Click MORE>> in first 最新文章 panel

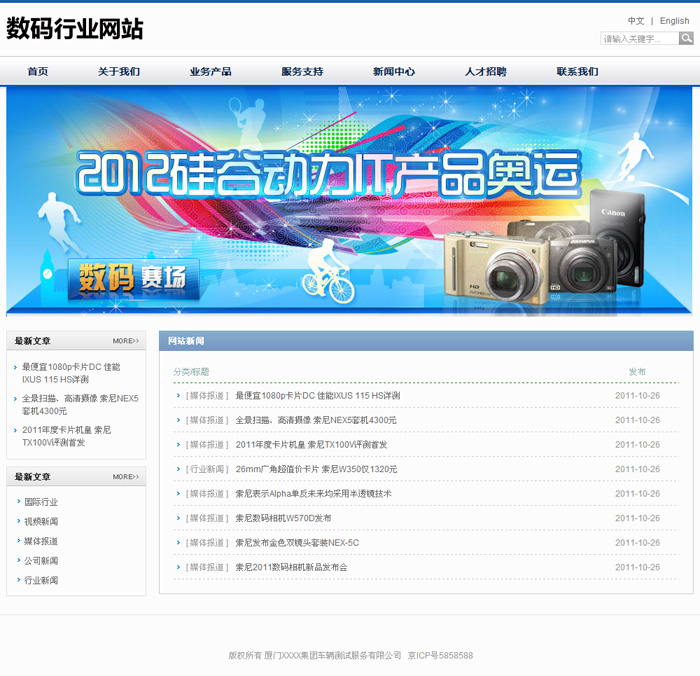125,341
